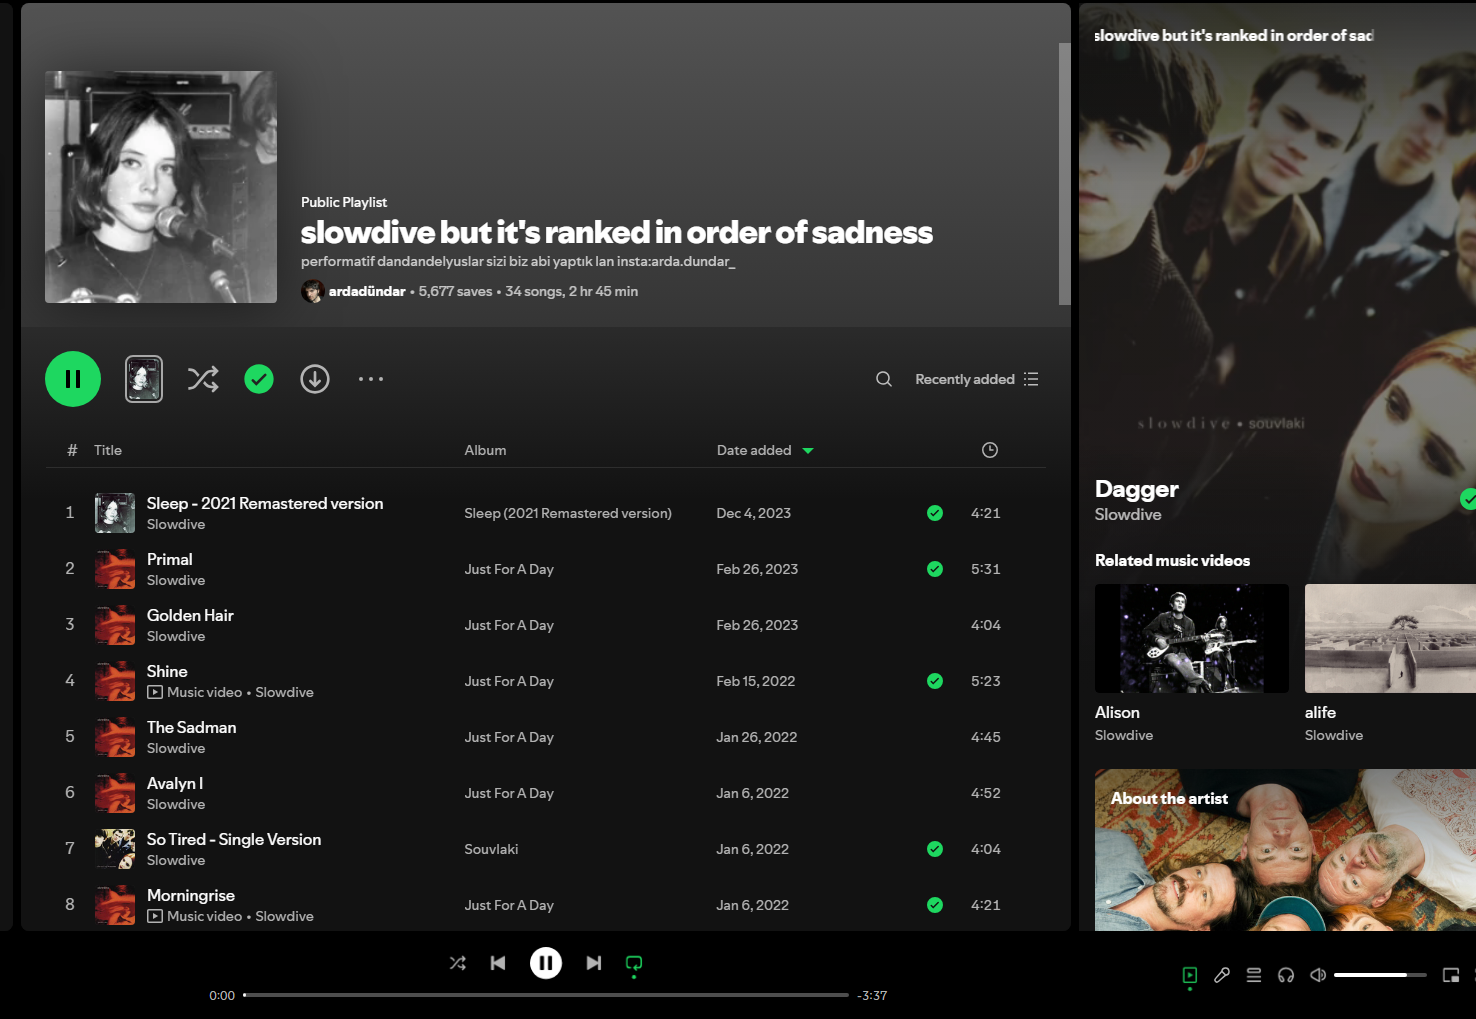Screen dimensions: 1476x1019
Task: Open the playlist cover image
Action: pos(161,187)
